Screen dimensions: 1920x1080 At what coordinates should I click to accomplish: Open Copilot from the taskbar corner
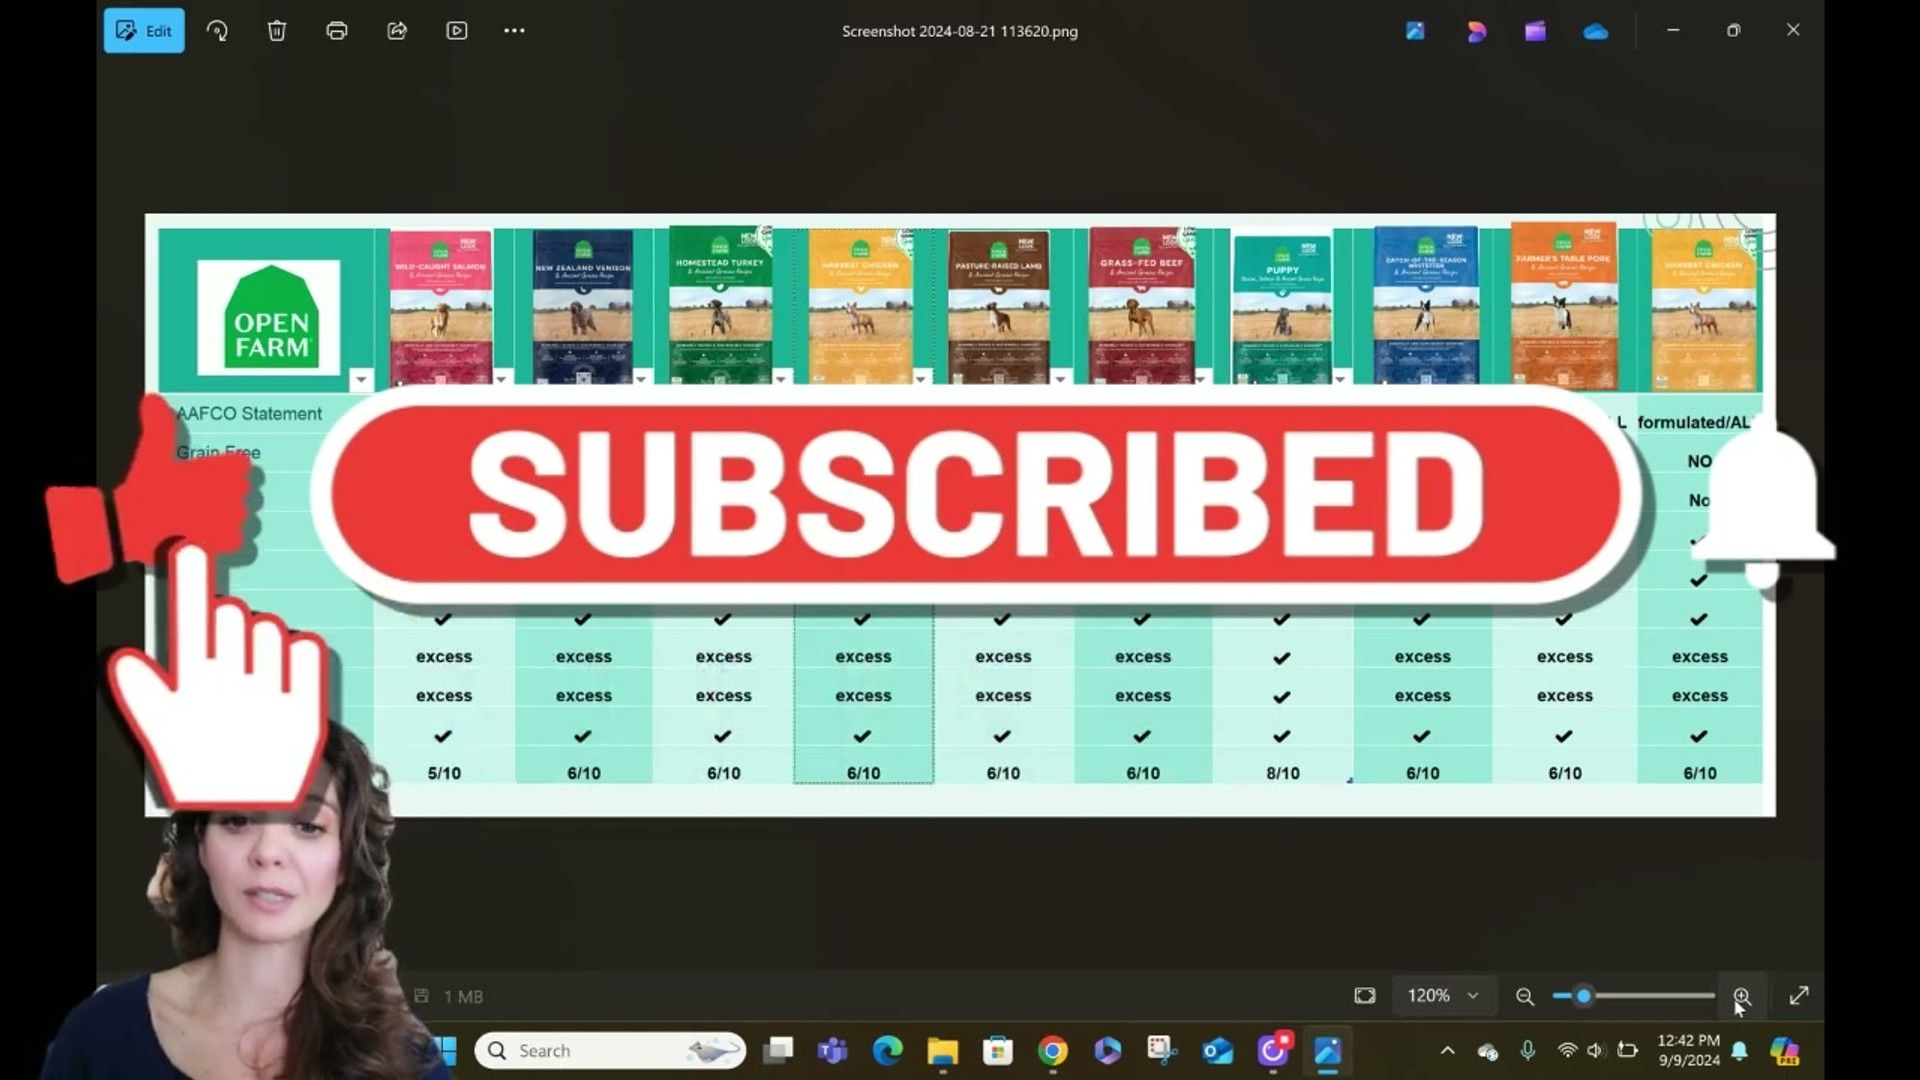(x=1785, y=1051)
